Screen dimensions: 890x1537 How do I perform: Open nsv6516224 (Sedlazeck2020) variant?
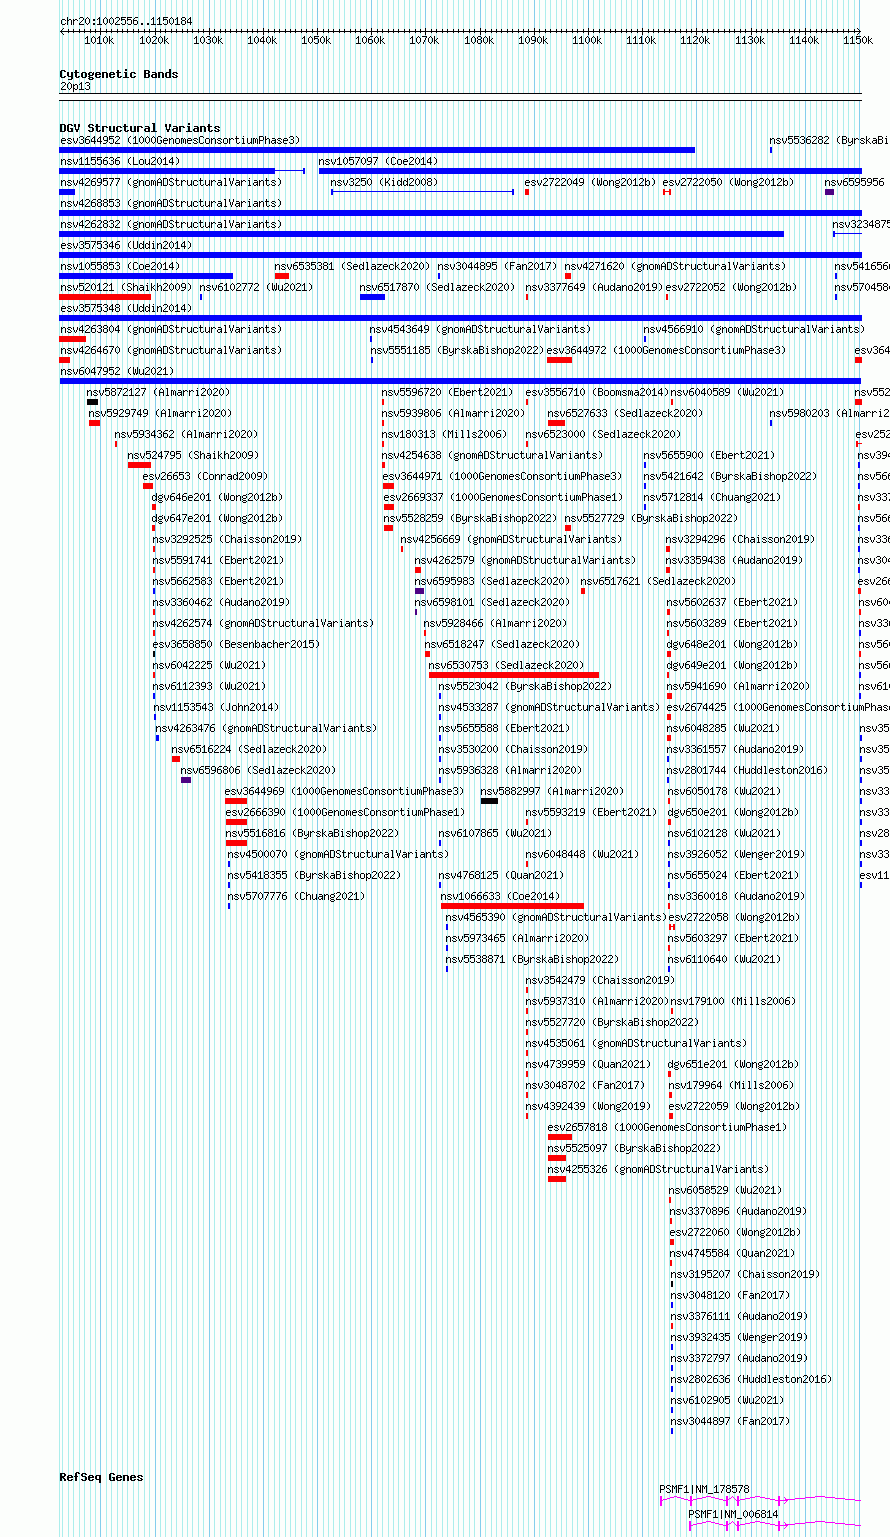point(249,749)
